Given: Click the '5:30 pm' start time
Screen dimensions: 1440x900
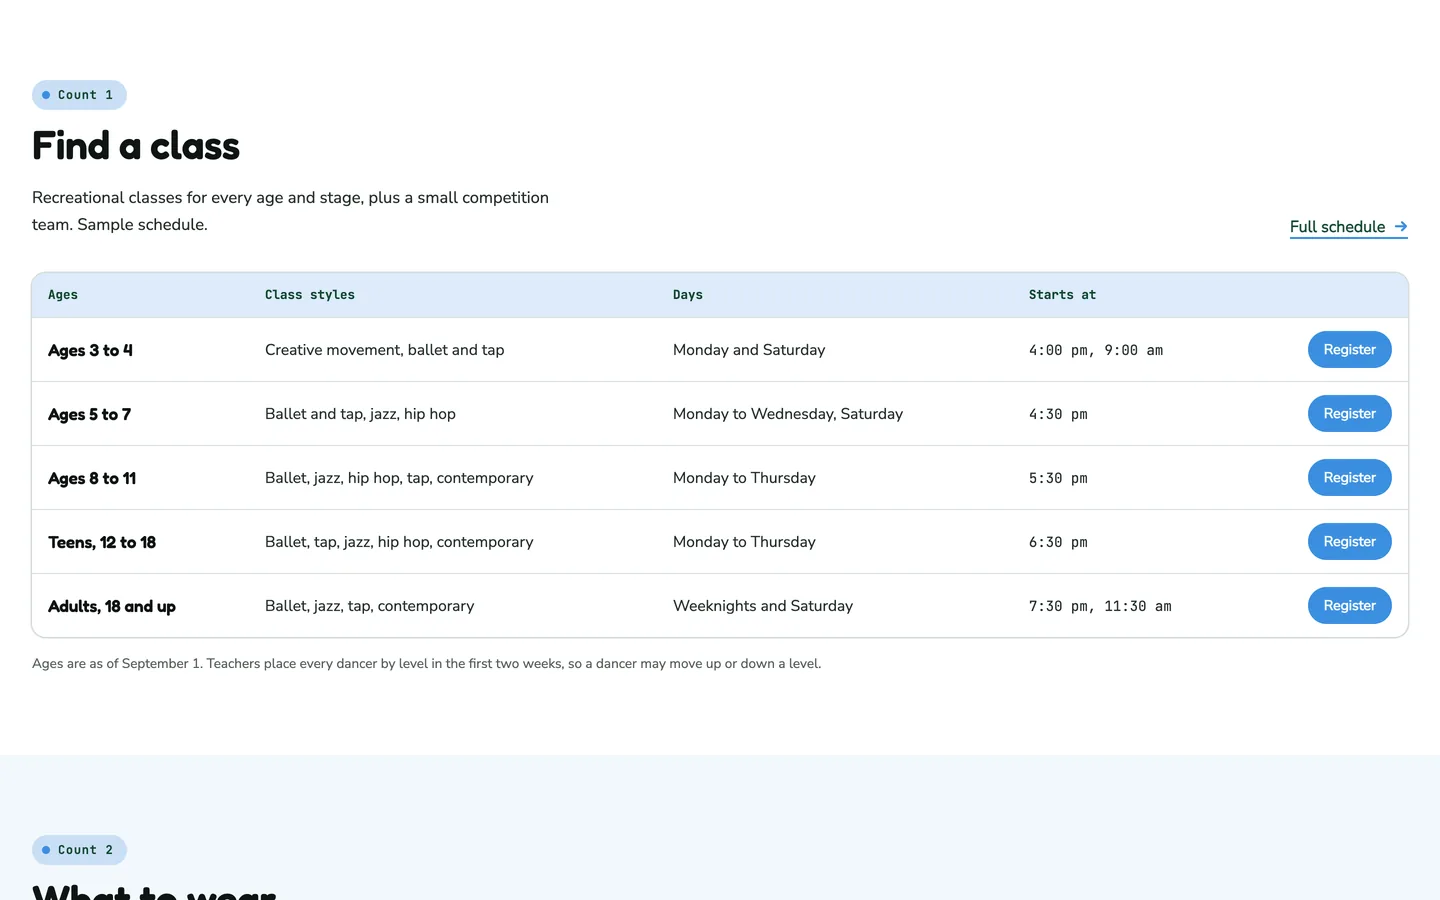Looking at the screenshot, I should point(1058,478).
